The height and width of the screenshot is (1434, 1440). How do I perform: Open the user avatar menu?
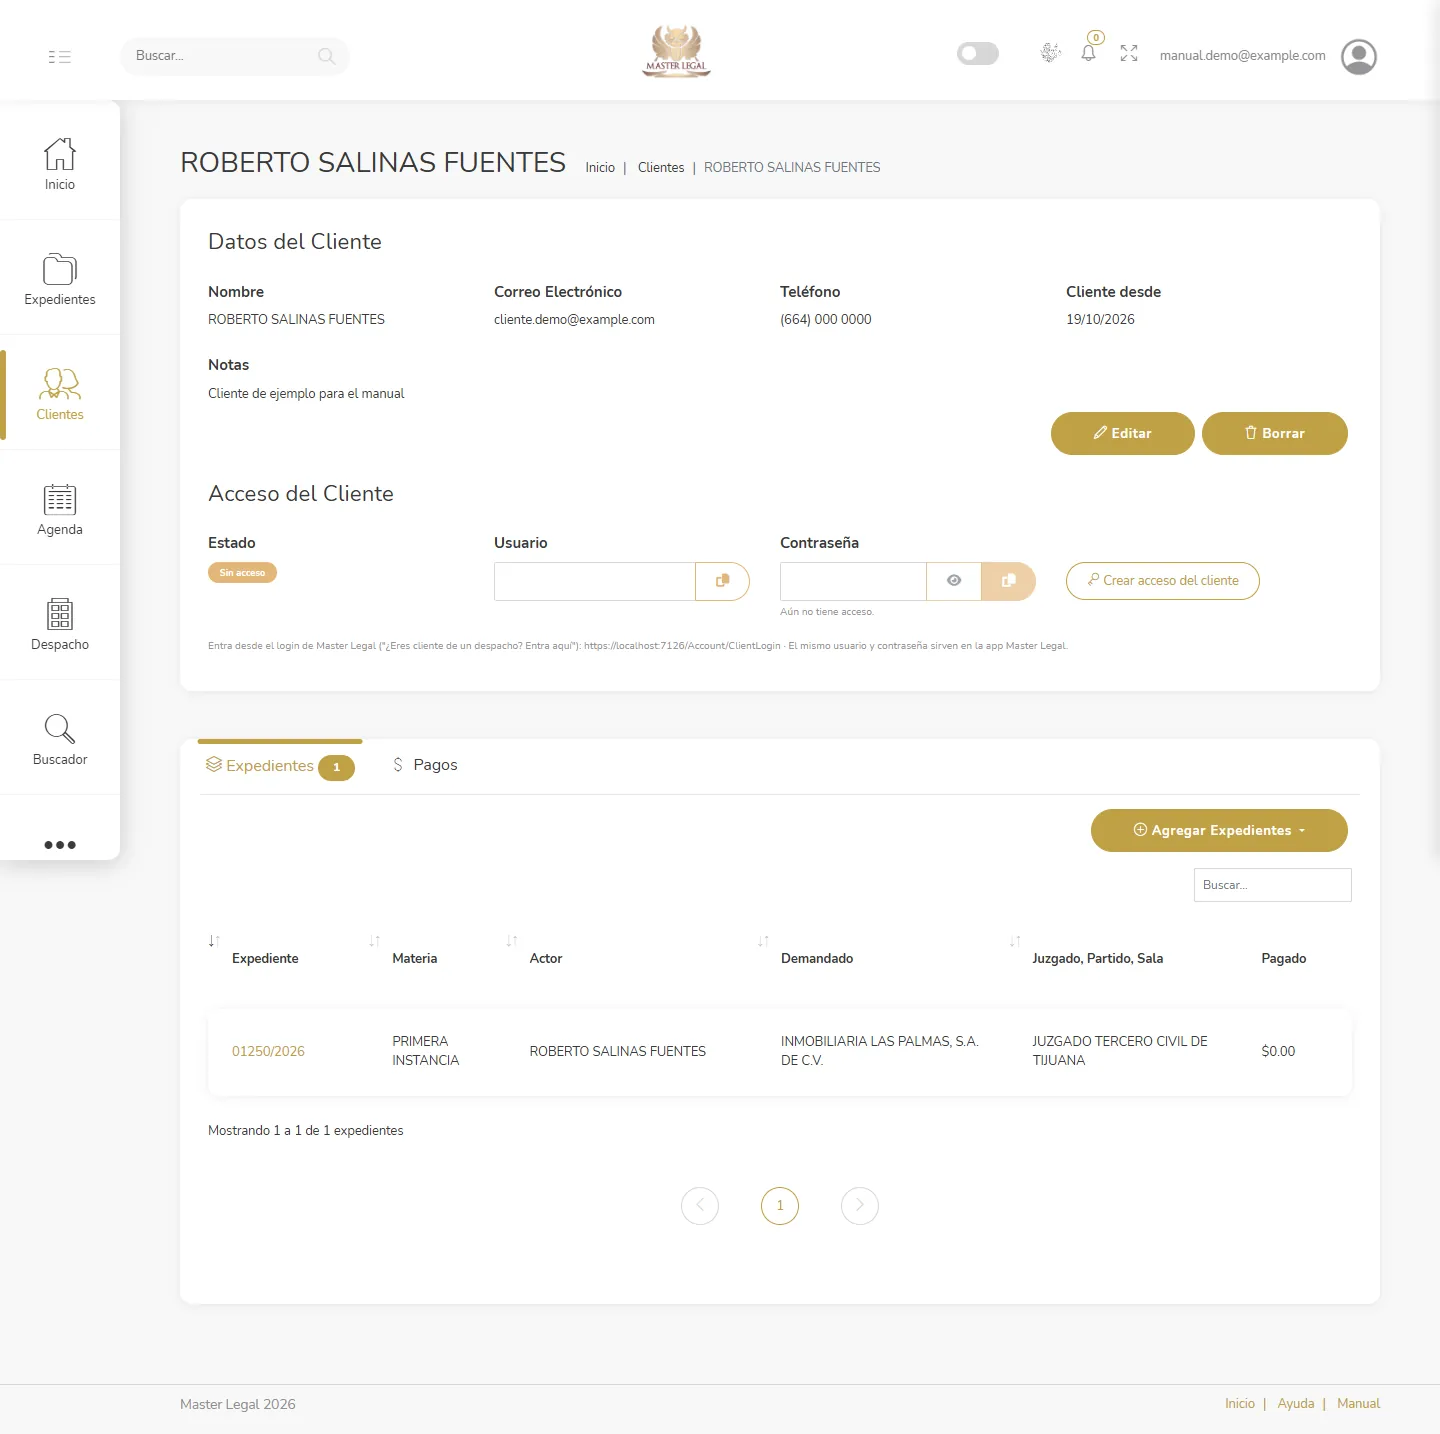(1358, 56)
